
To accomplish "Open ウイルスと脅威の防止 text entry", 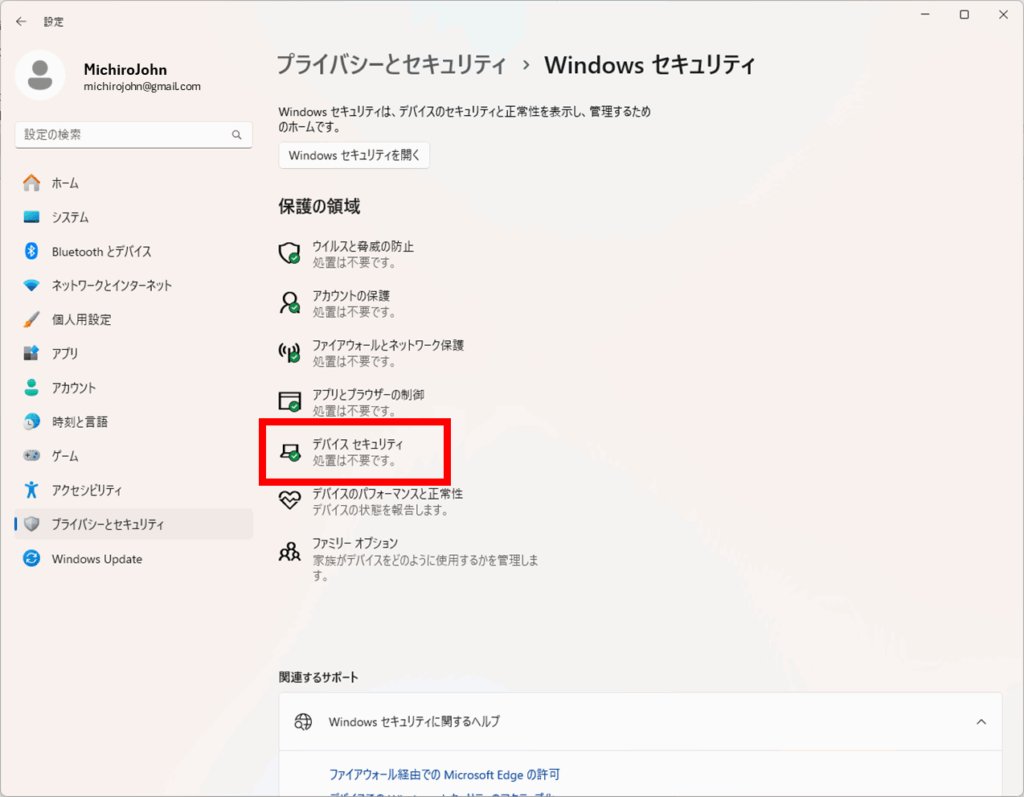I will 362,246.
